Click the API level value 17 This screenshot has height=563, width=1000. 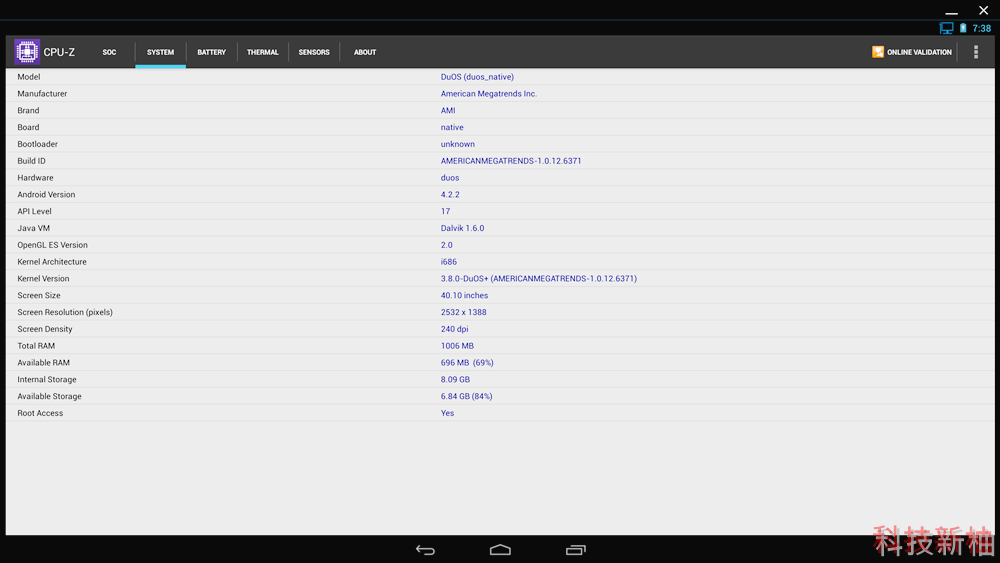[x=445, y=211]
